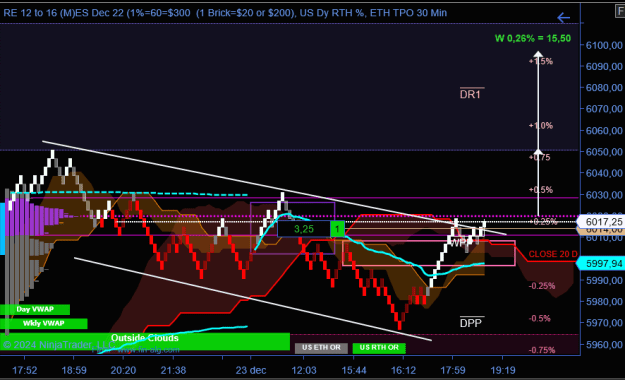Click the 6090,00 price axis label
Screen dimensions: 625x380
tap(604, 66)
